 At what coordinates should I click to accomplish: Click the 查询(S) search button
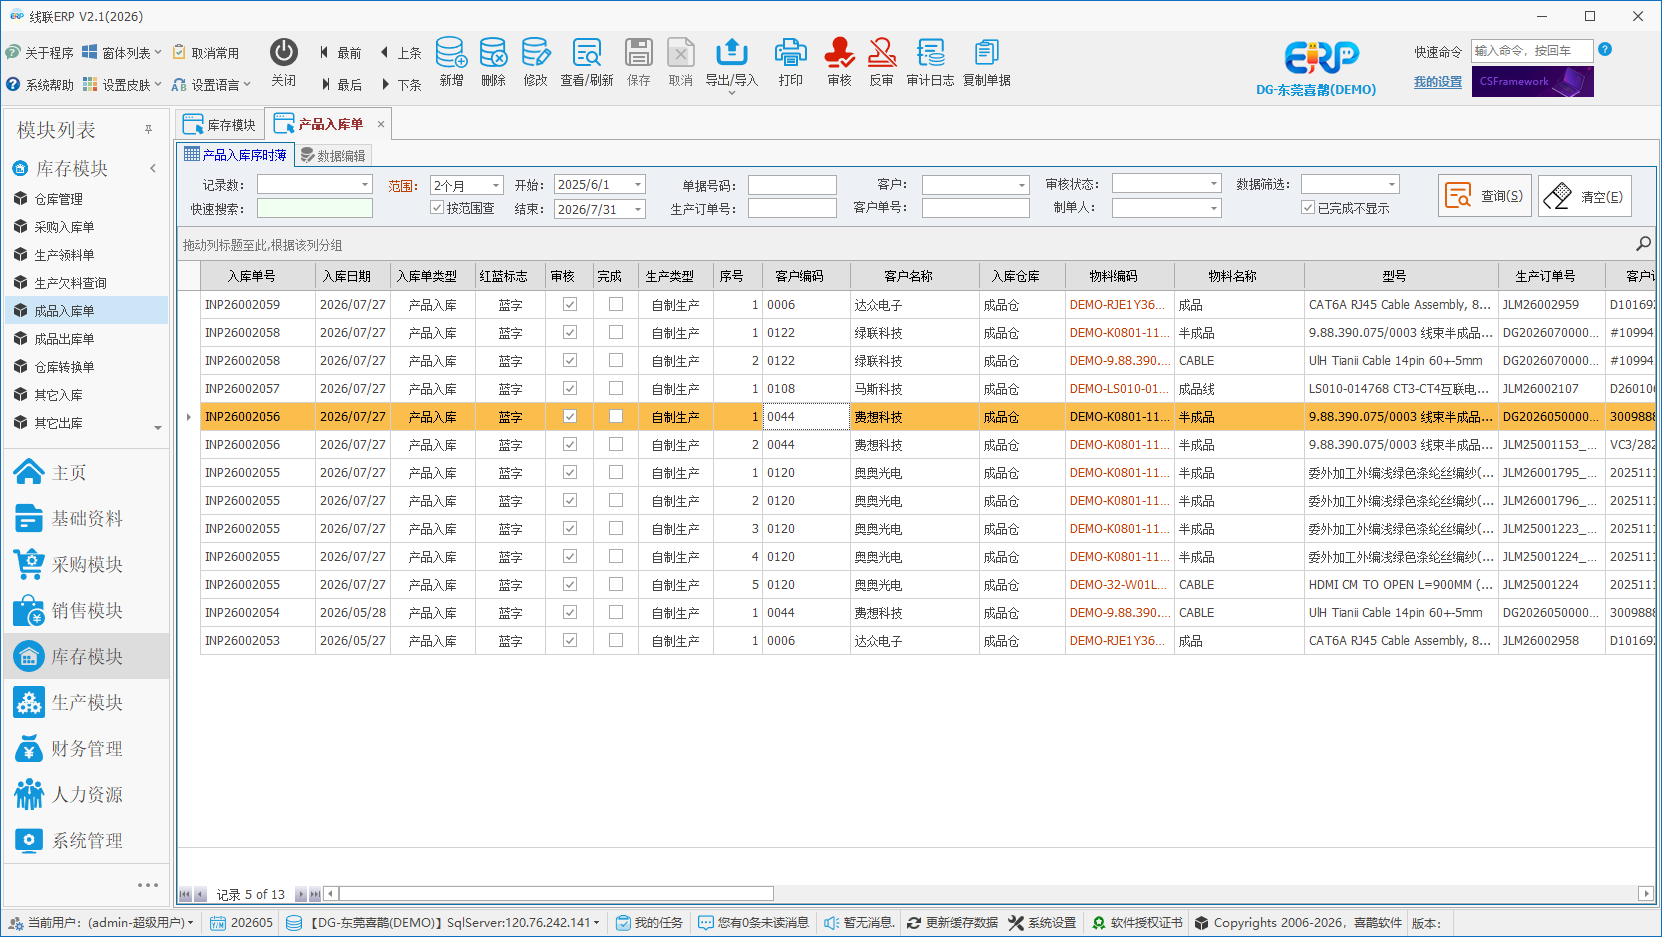point(1485,196)
